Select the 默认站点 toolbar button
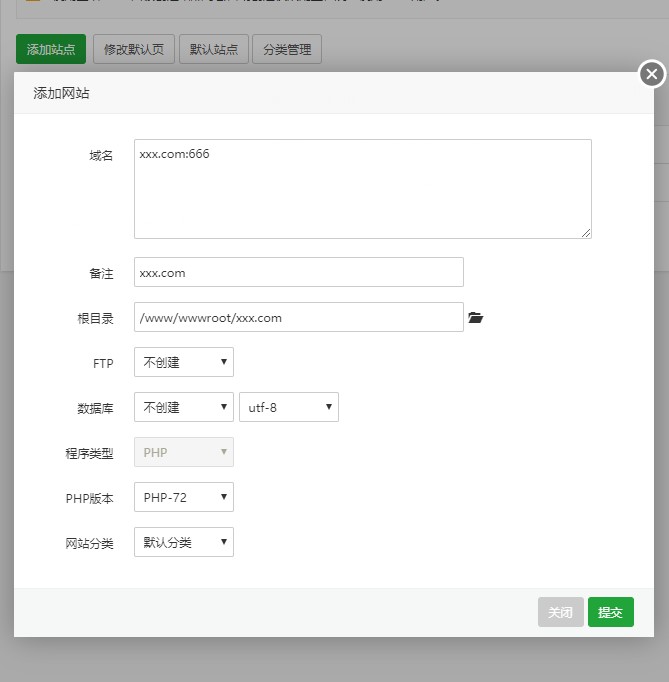 coord(214,49)
